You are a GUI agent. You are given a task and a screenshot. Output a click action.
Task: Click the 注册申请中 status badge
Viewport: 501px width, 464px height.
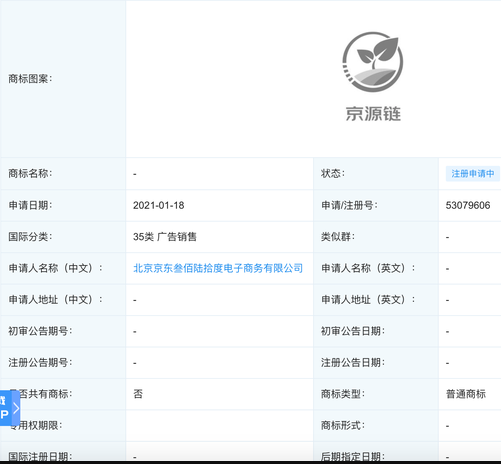(x=473, y=174)
